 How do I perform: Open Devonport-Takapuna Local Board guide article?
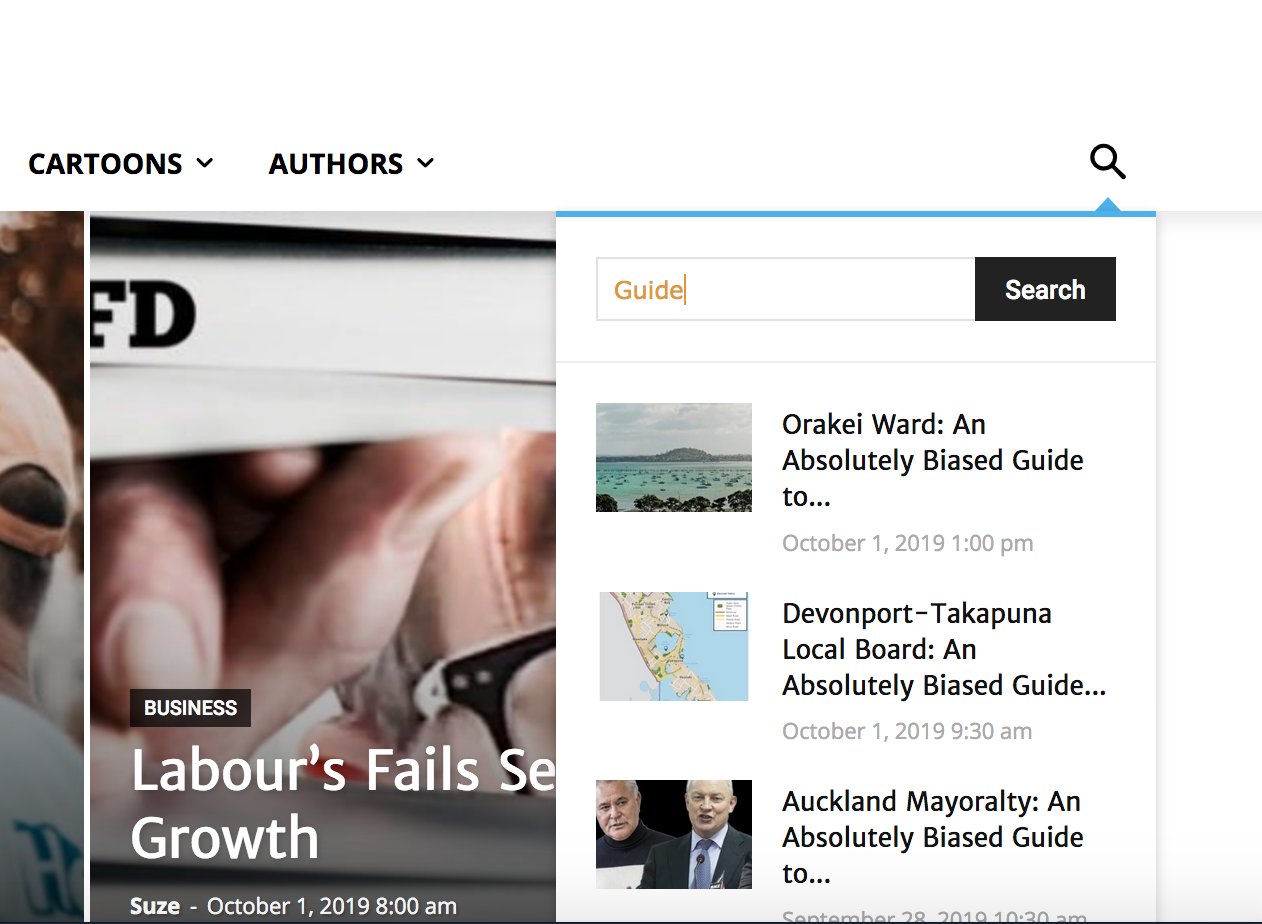(944, 649)
